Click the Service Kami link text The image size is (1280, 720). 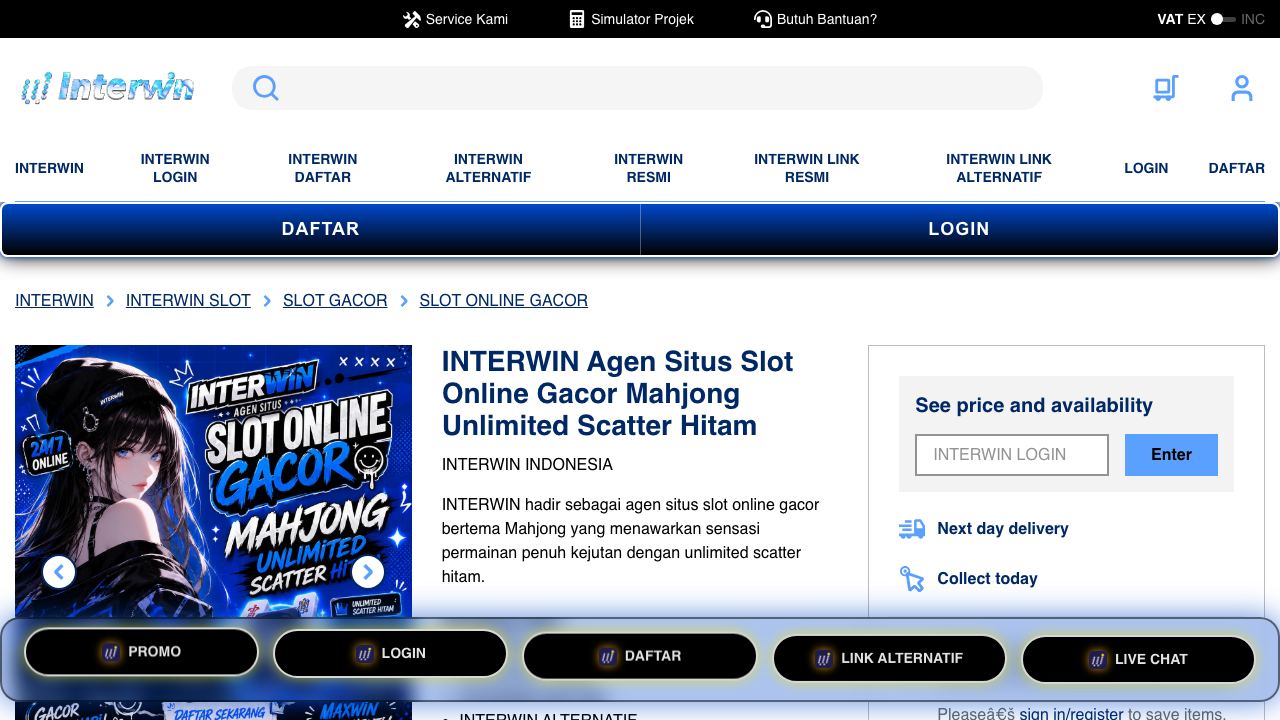[x=467, y=19]
